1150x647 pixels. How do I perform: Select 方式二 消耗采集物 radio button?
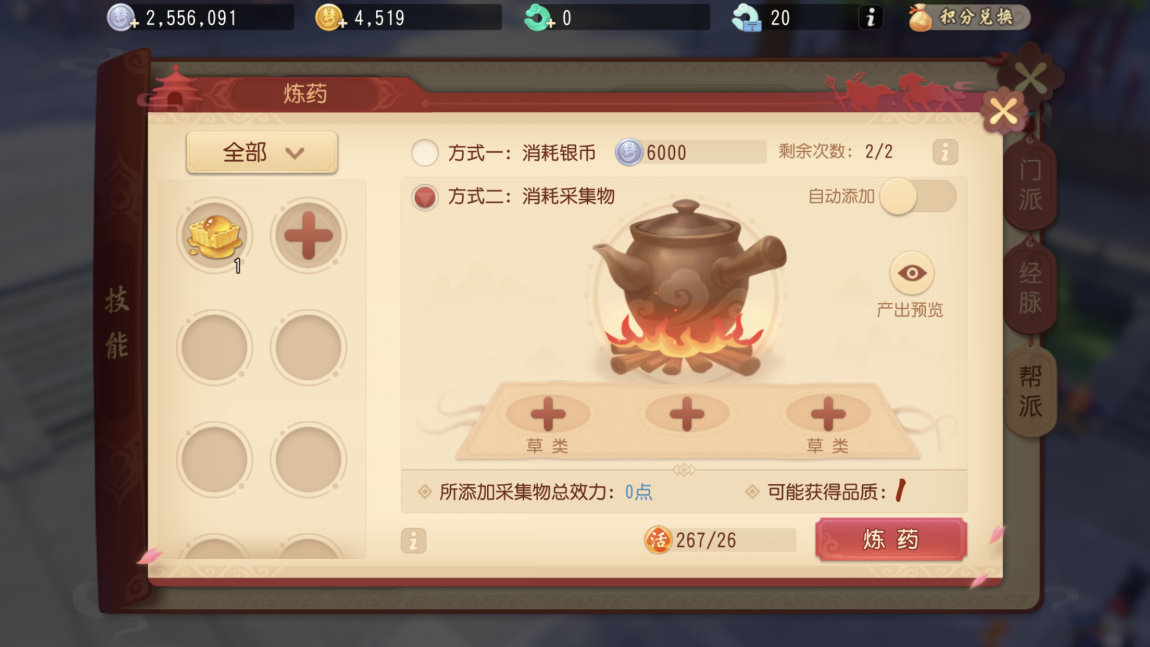click(x=425, y=197)
